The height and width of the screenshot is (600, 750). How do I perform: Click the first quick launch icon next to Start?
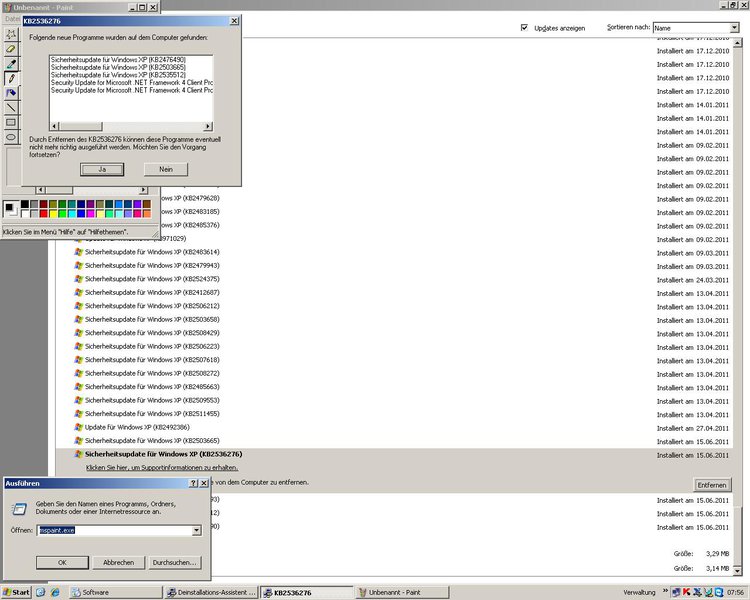[x=41, y=592]
